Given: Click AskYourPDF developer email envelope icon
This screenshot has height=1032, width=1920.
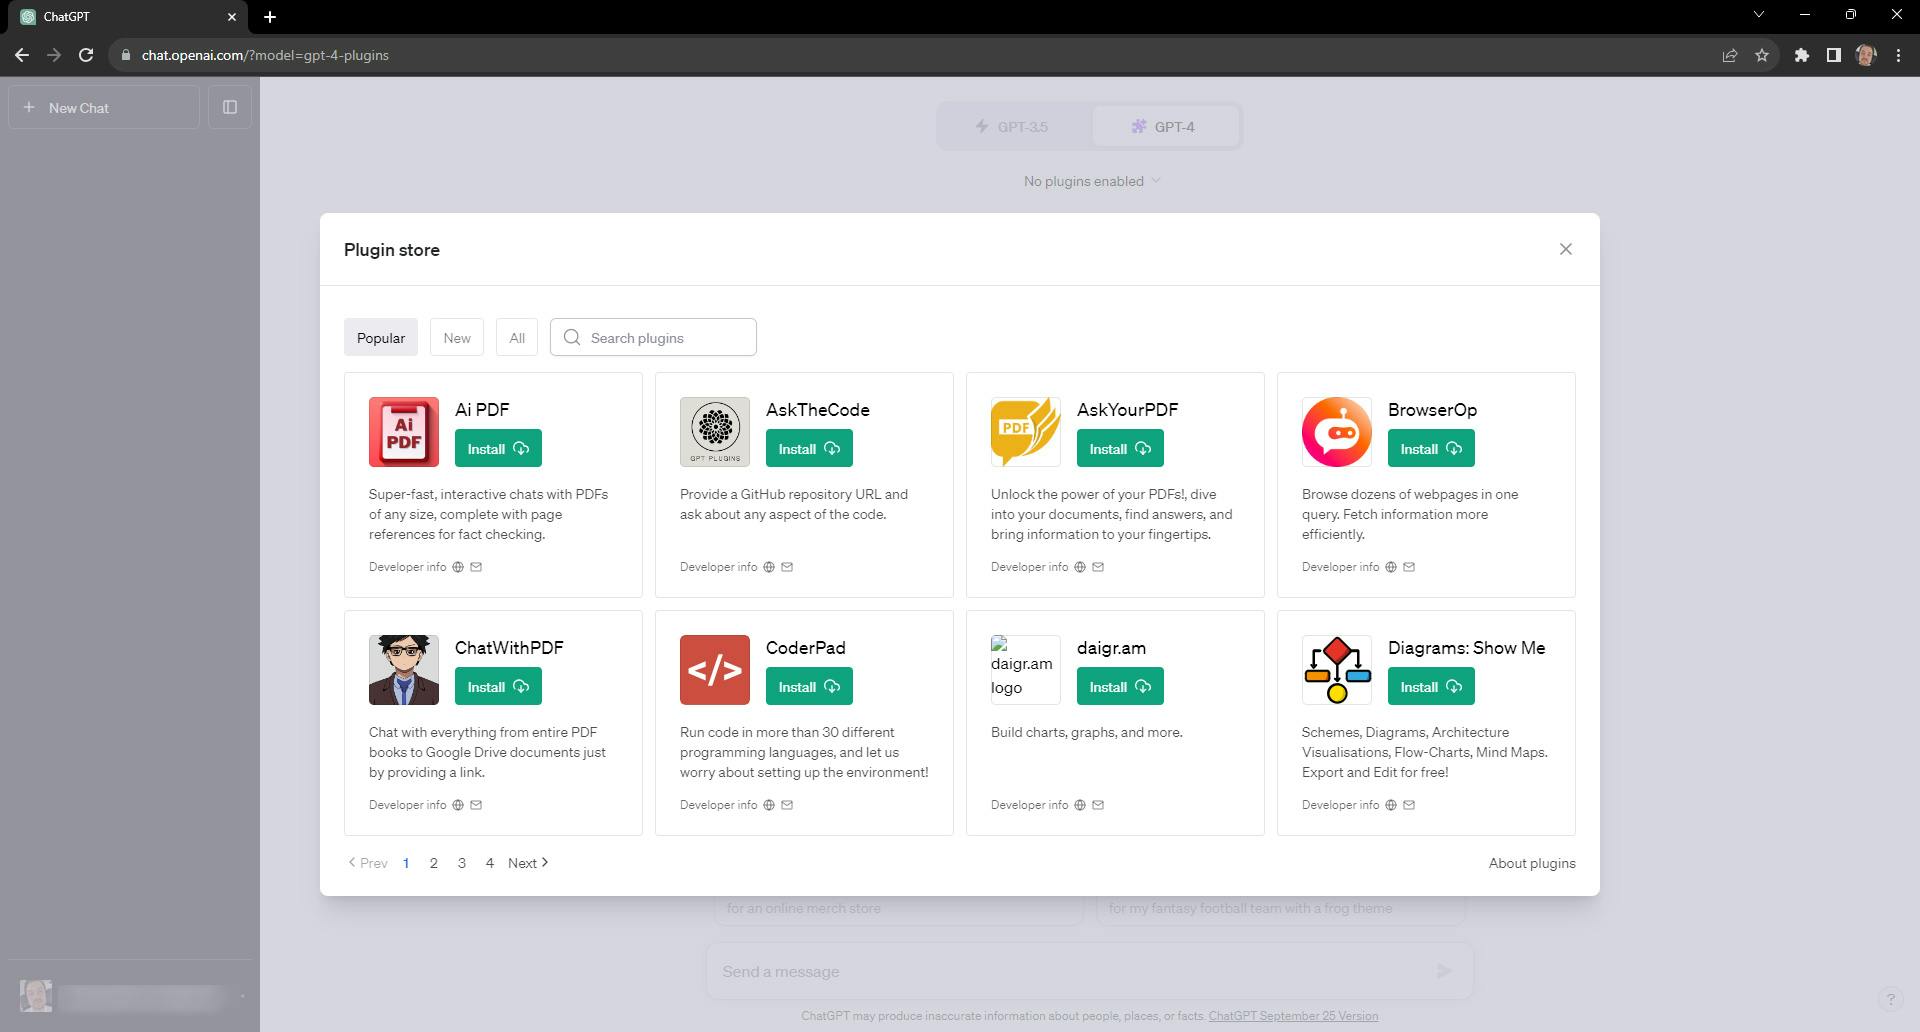Looking at the screenshot, I should pyautogui.click(x=1098, y=567).
